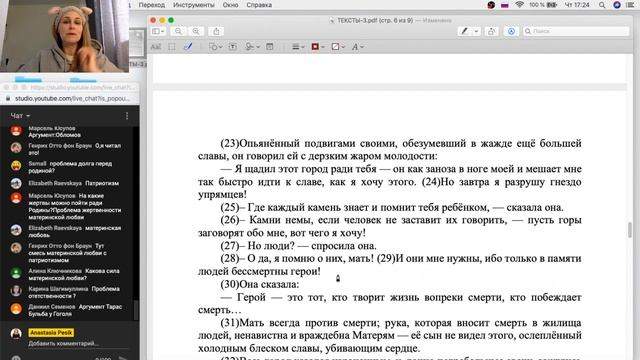Open the Share button in Preview toolbar
This screenshot has width=640, height=360.
pos(216,31)
